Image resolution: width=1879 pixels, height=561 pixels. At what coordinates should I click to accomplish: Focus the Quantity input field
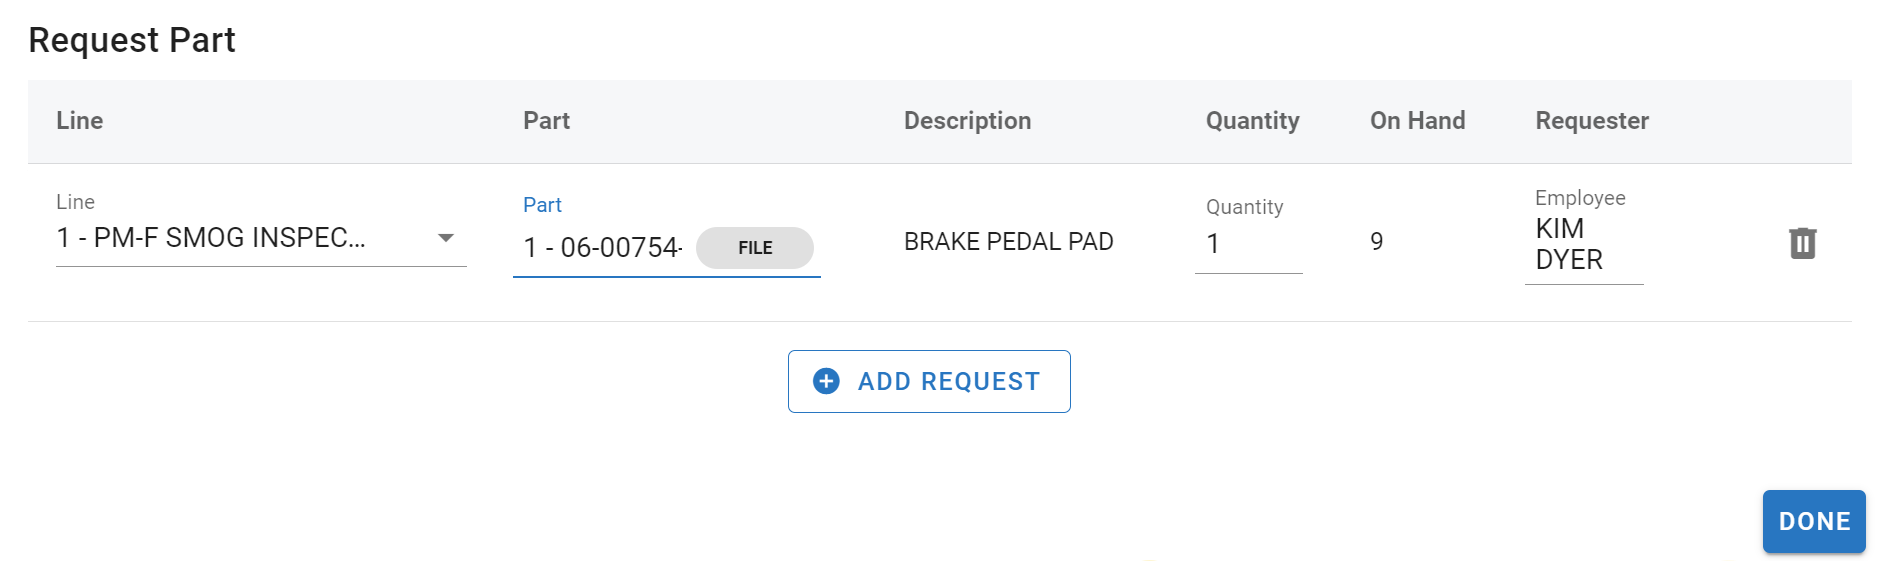point(1248,244)
